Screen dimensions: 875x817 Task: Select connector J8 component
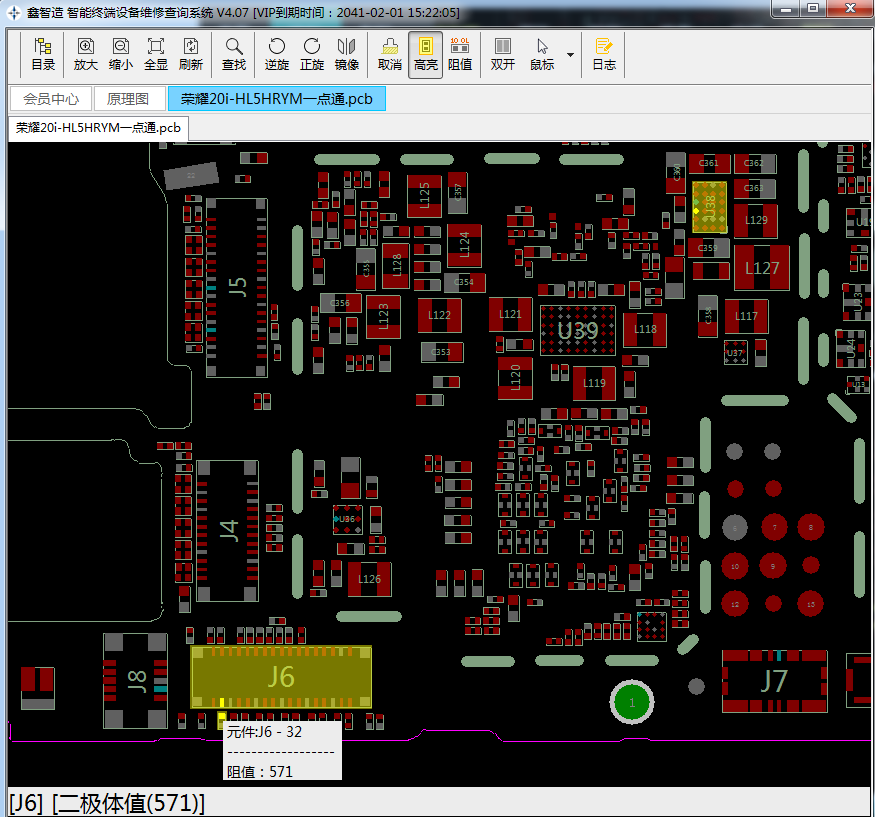coord(136,681)
